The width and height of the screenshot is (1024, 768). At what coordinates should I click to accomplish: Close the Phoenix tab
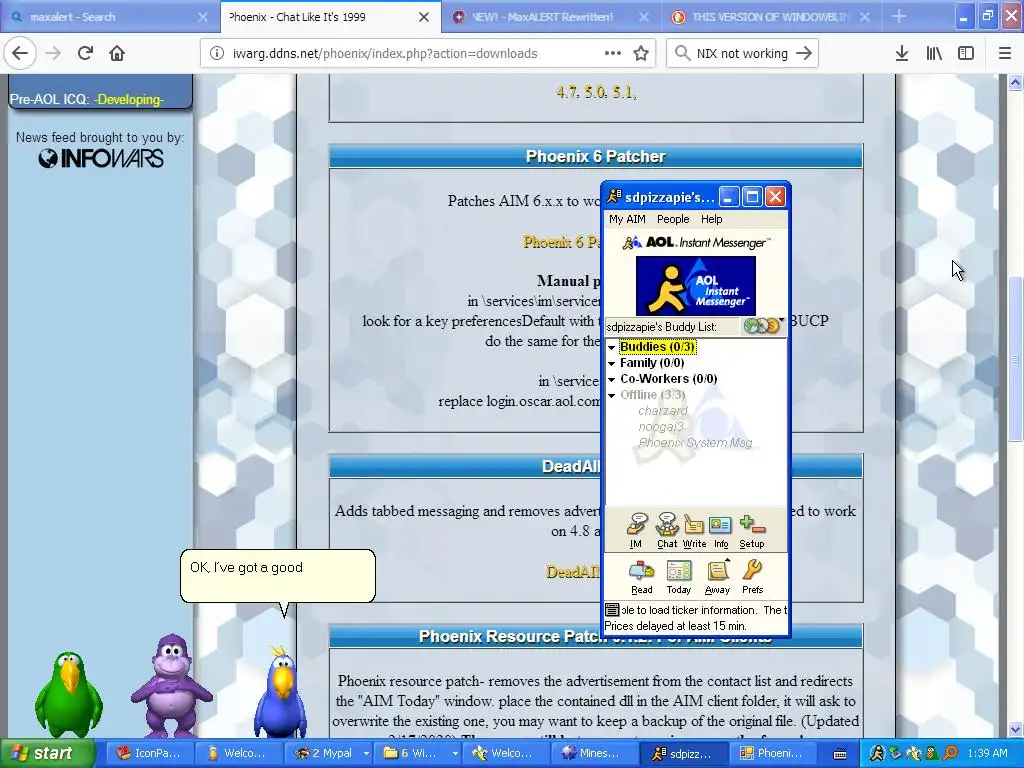click(424, 17)
